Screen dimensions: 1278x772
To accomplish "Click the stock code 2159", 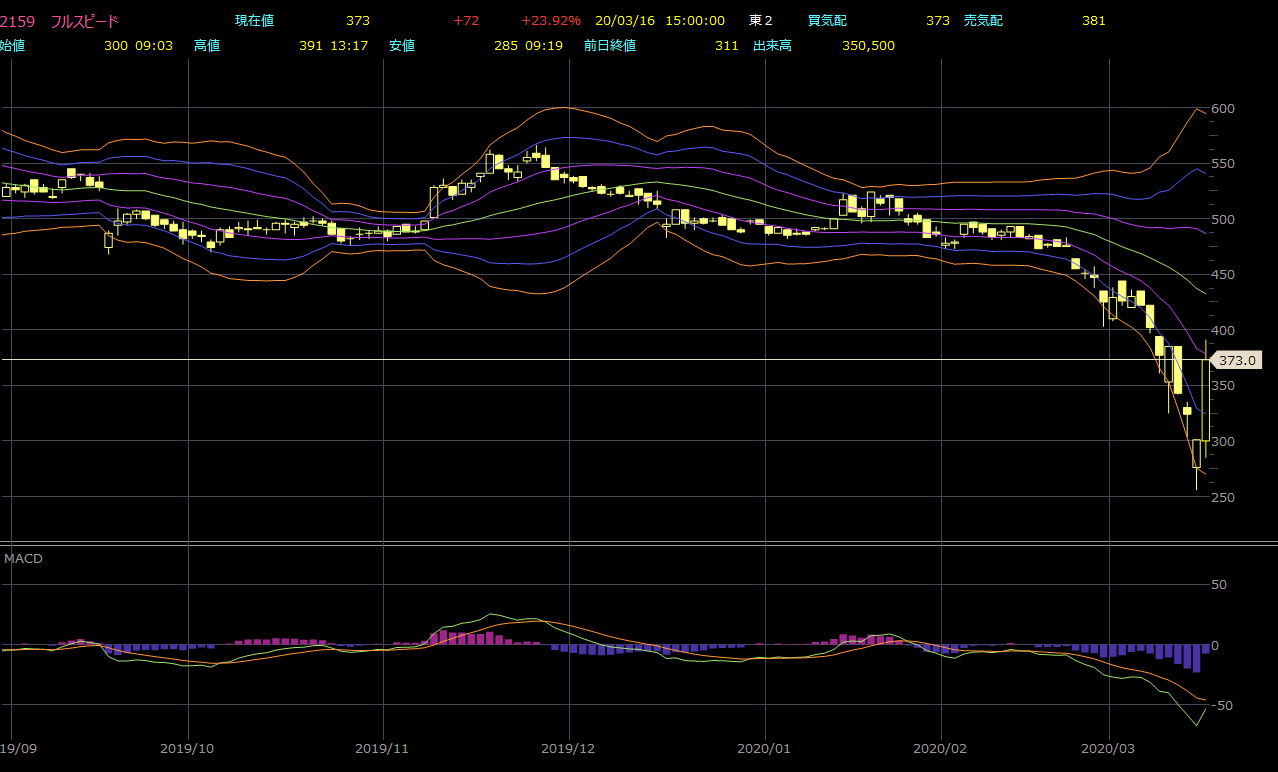I will tap(18, 20).
